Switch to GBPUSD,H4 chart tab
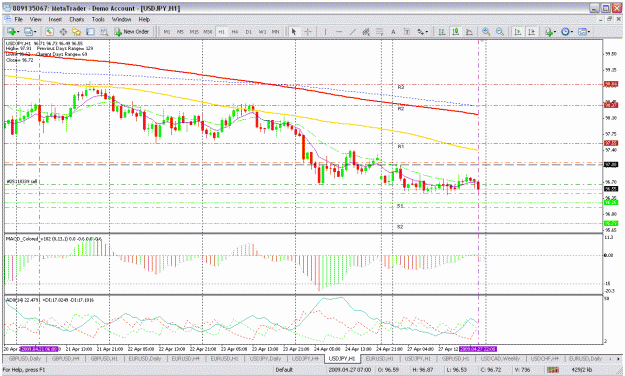Screen dimensions: 625x376 pos(65,358)
